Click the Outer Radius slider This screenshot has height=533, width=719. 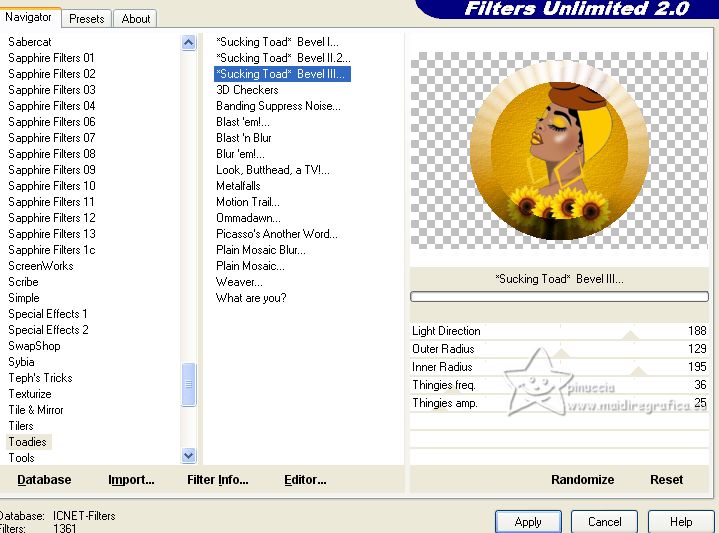coord(559,349)
